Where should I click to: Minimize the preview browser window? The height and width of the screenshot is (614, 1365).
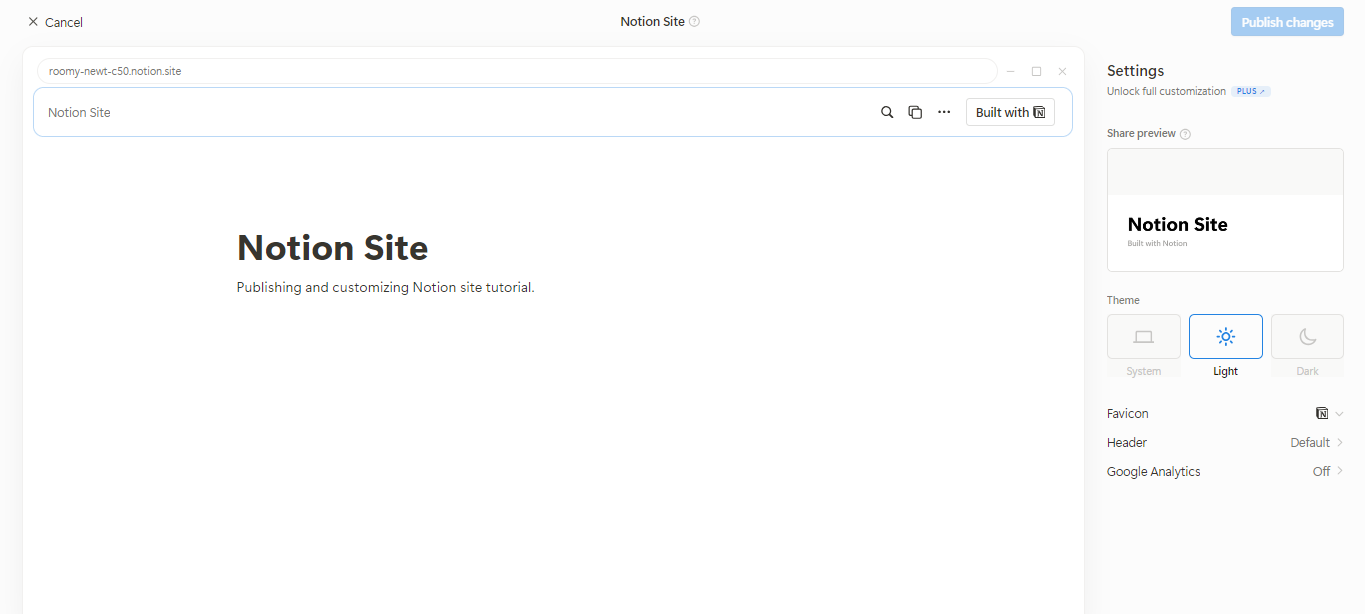click(1010, 71)
